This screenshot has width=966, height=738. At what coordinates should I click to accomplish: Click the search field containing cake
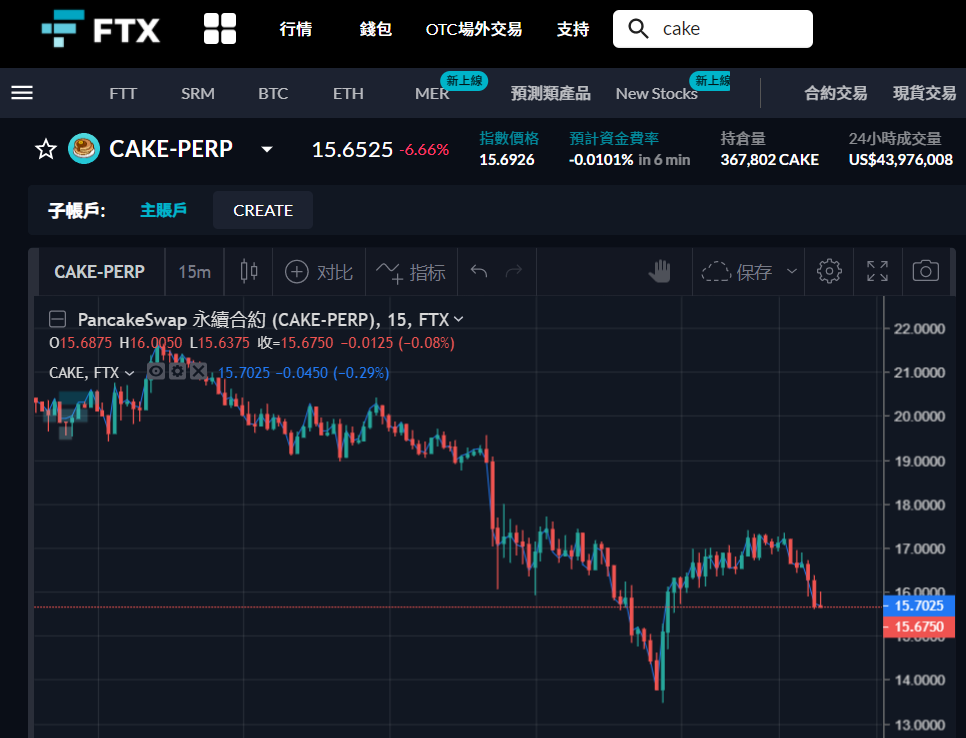713,29
